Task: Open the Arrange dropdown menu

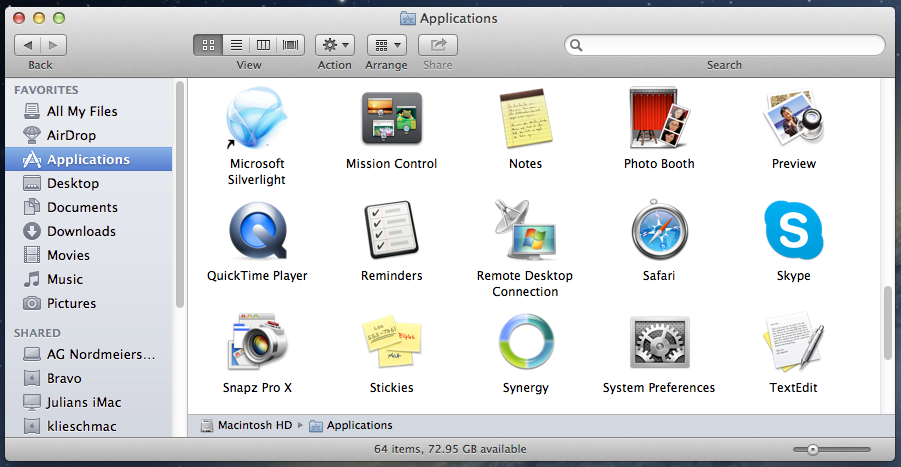Action: pos(386,45)
